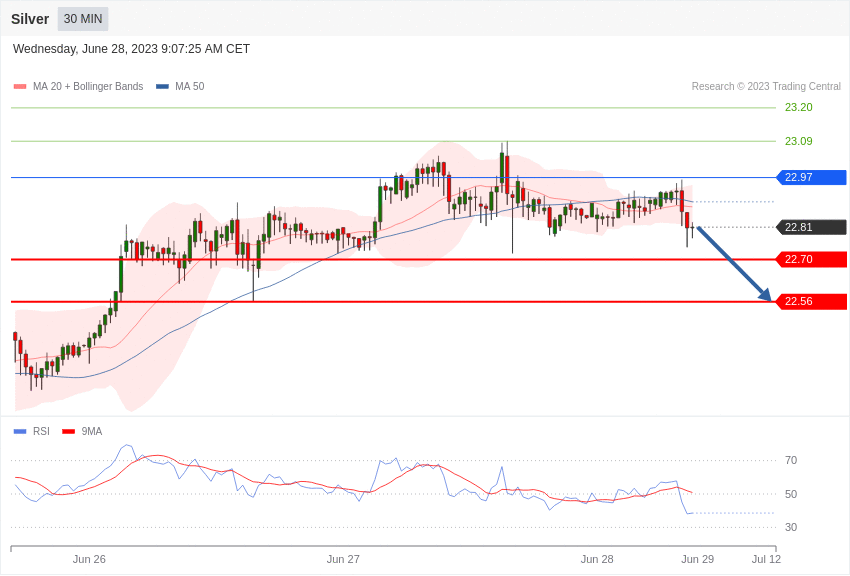Click the 9MA legend swatch
Screen dimensions: 850x576
point(68,431)
